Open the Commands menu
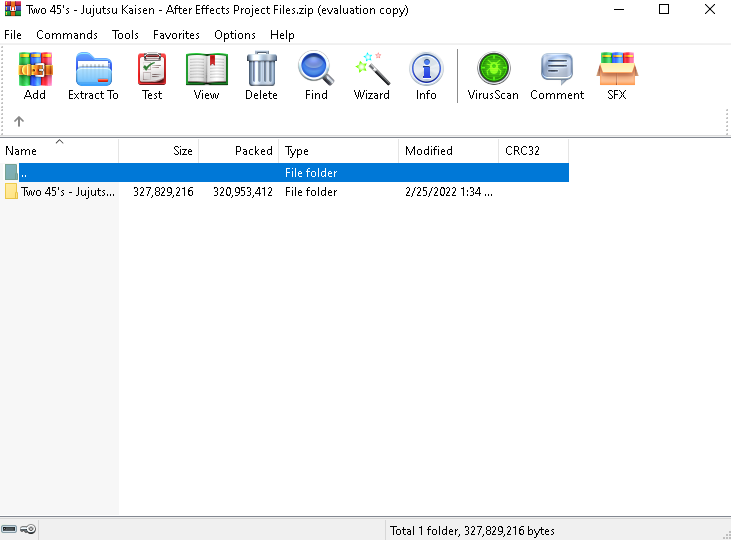 pyautogui.click(x=67, y=35)
